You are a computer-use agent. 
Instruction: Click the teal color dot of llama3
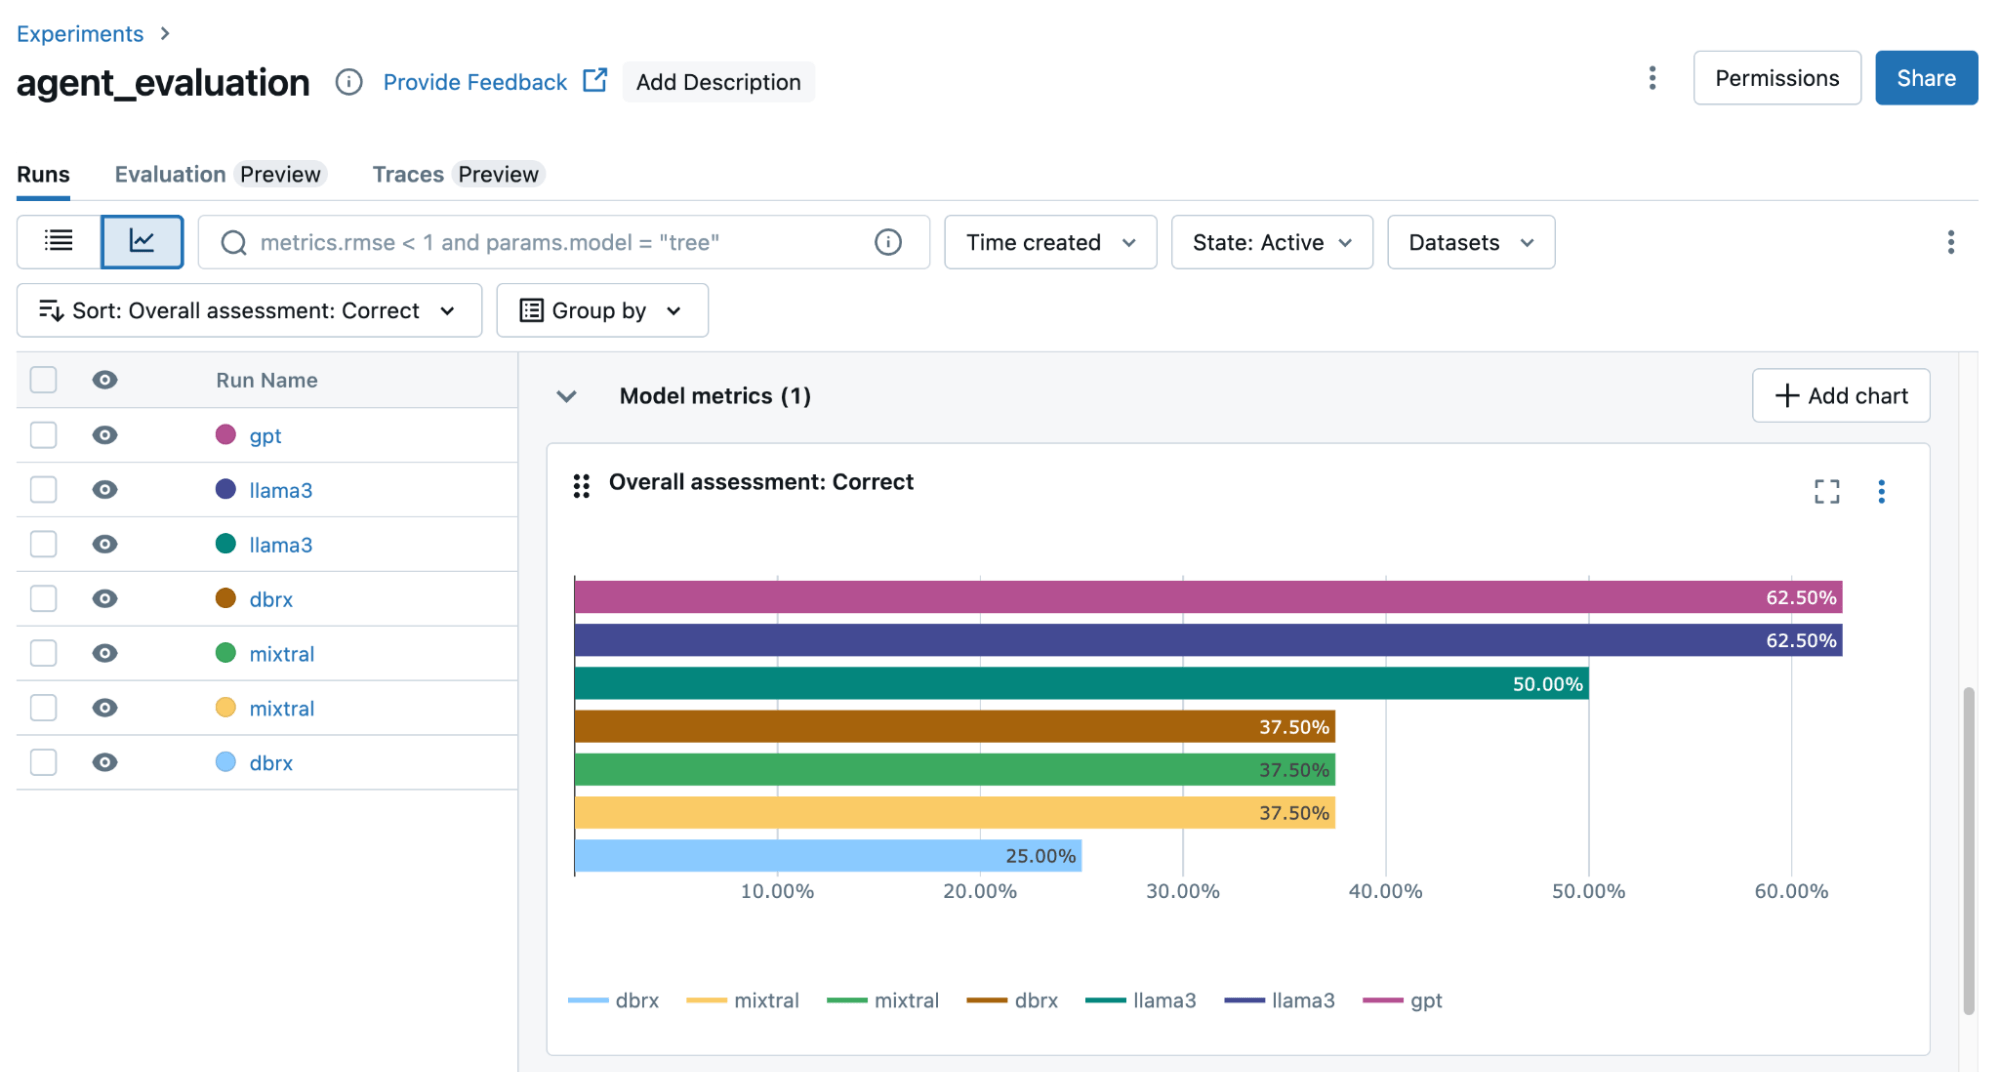tap(226, 544)
